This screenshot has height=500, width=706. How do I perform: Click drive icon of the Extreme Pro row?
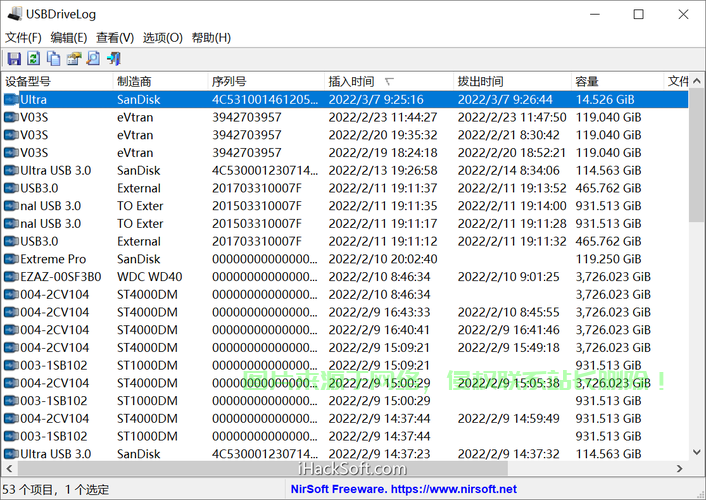point(11,259)
